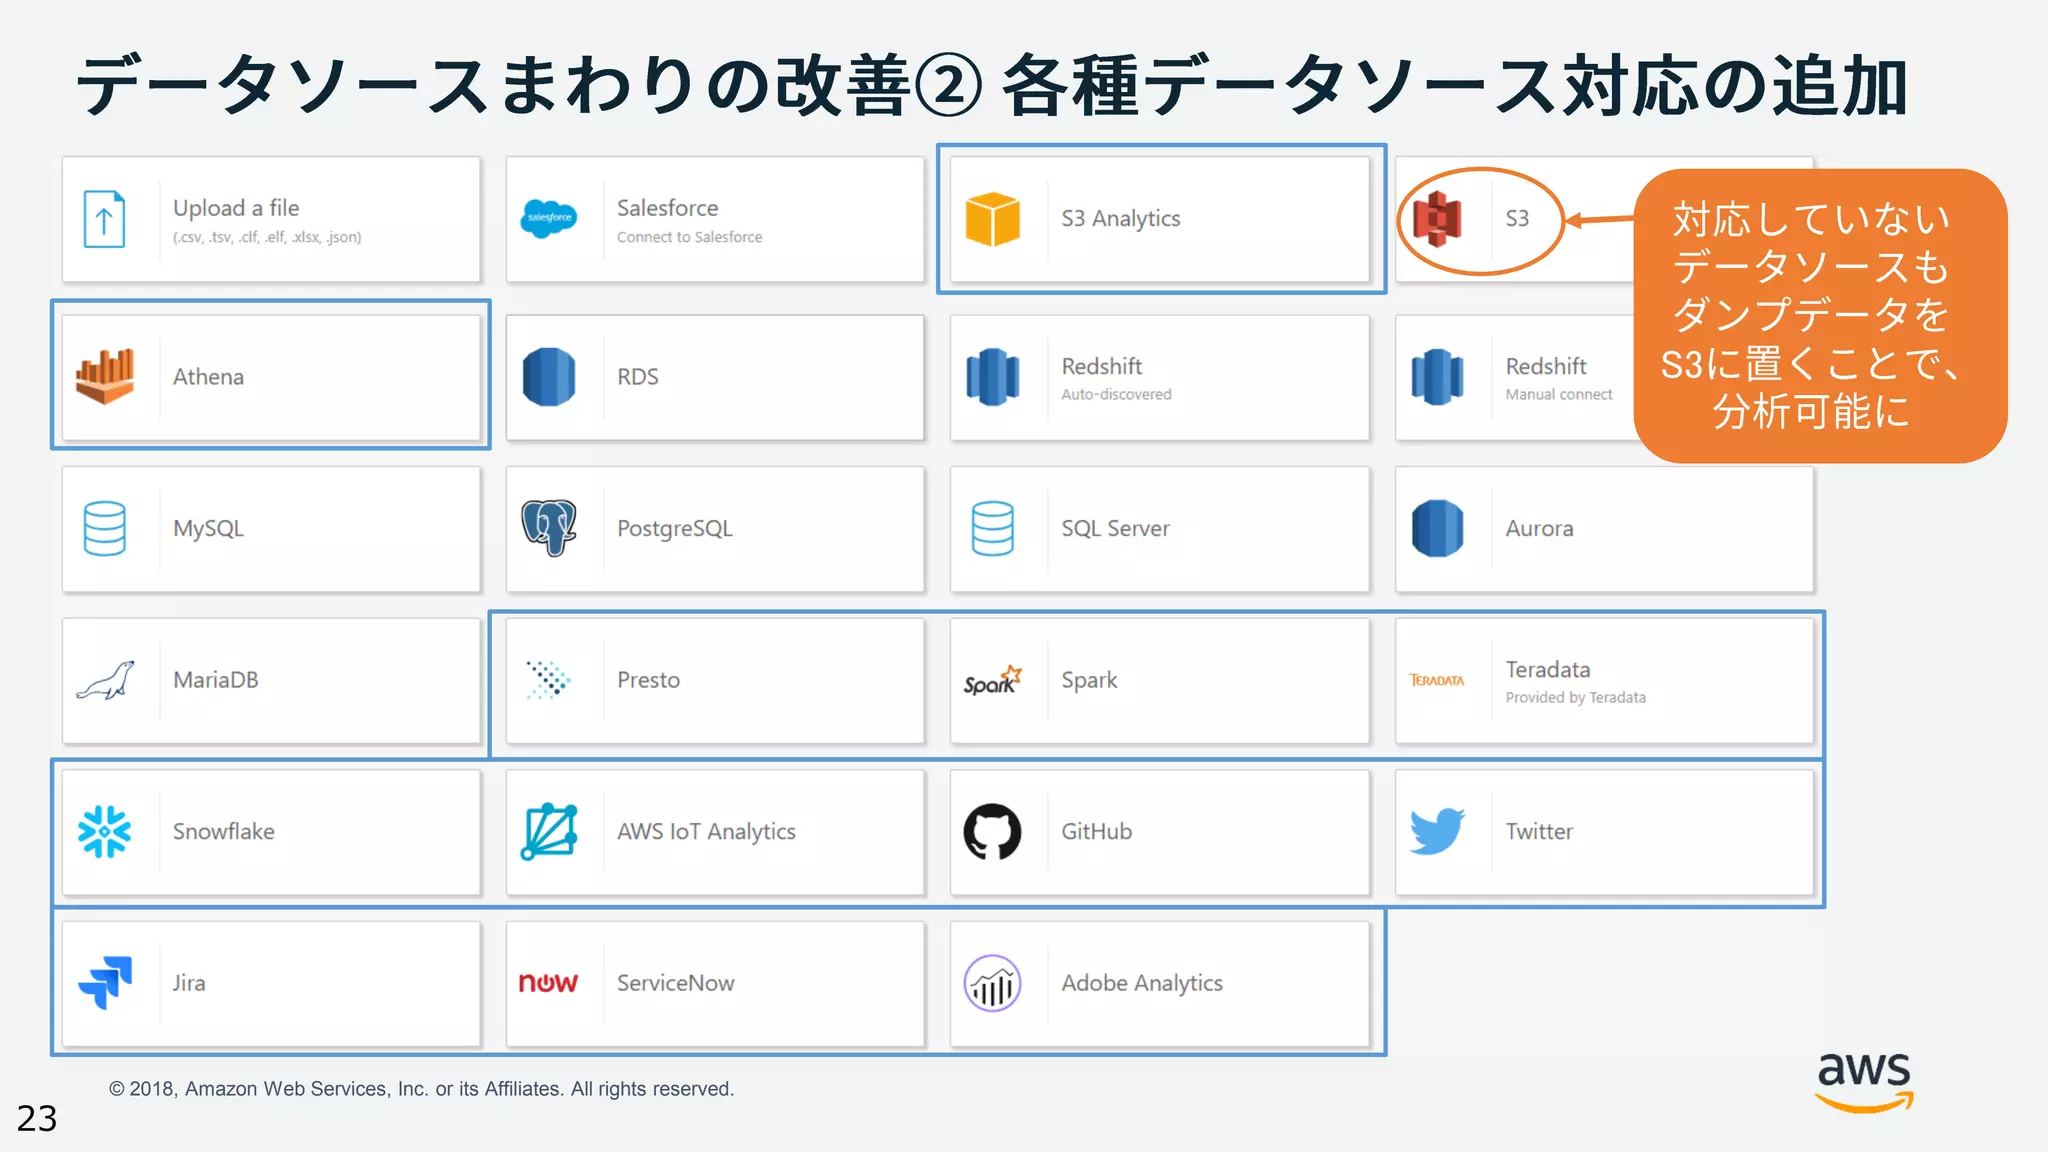
Task: Select the S3 Analytics cube icon
Action: pyautogui.click(x=992, y=219)
